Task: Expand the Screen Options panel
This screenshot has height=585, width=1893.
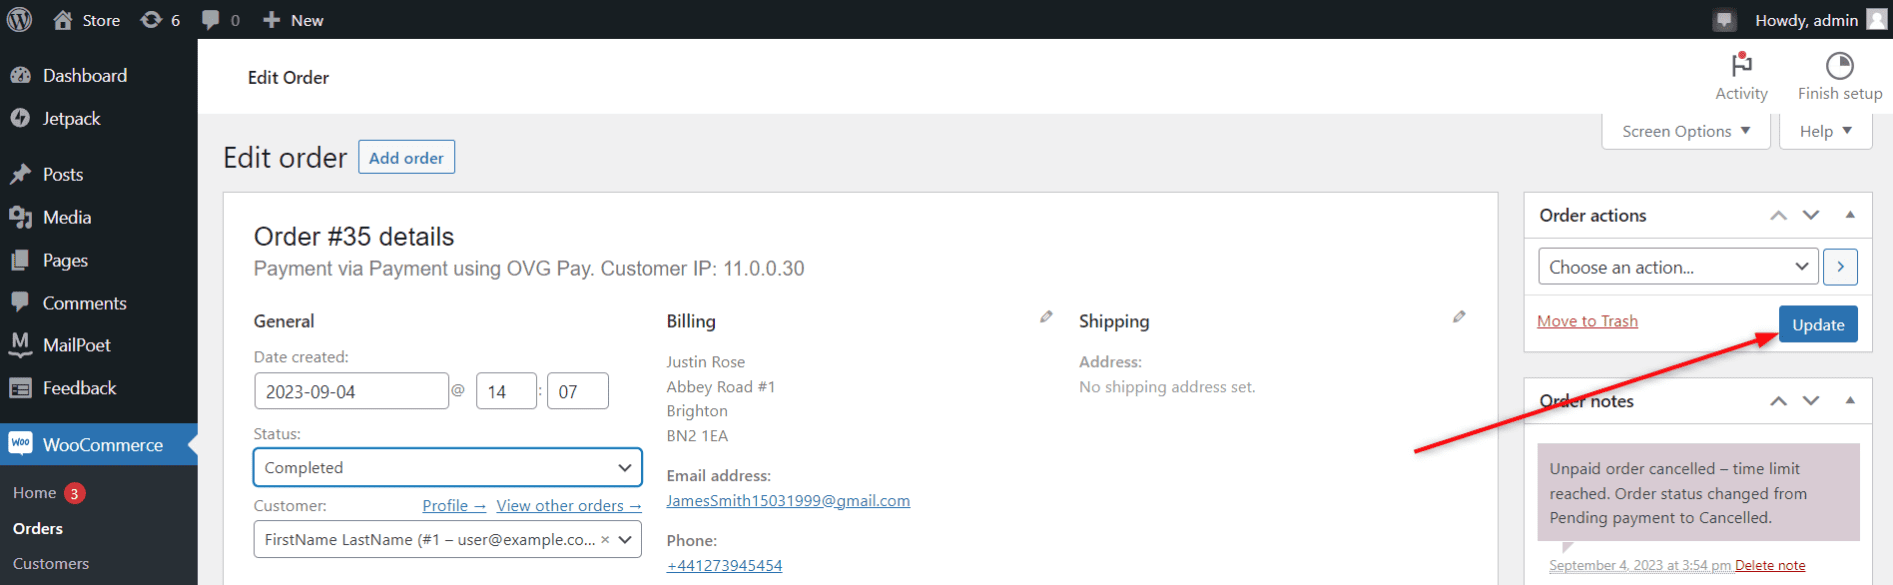Action: point(1686,131)
